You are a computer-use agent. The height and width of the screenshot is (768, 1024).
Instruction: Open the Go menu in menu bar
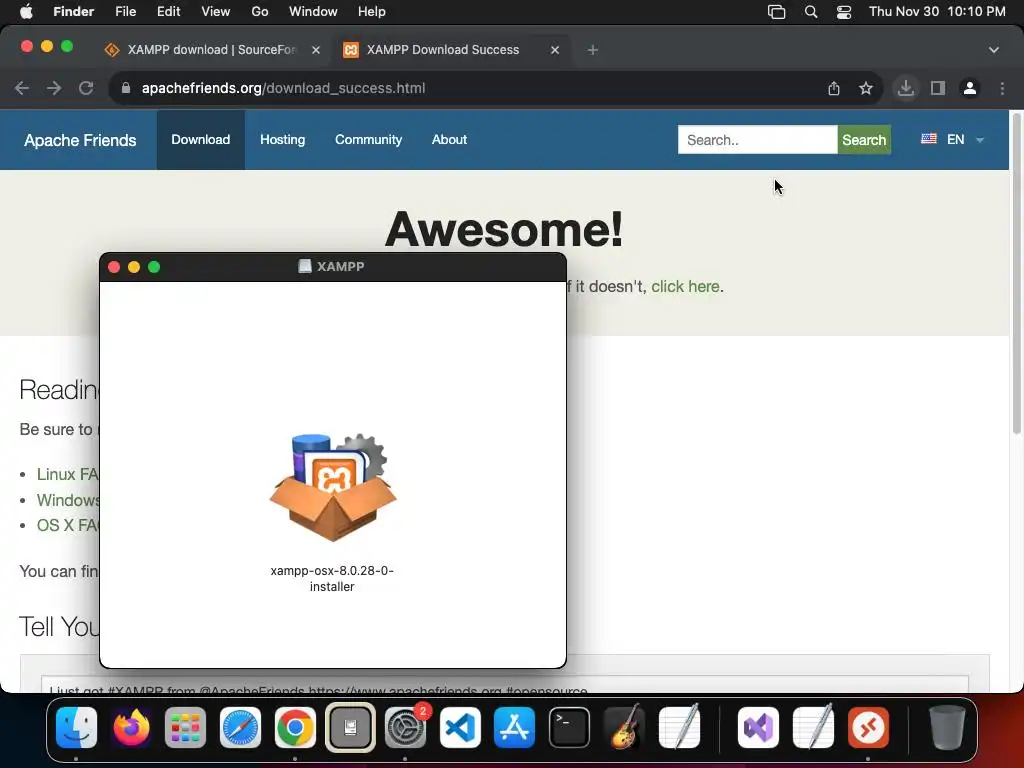(260, 12)
